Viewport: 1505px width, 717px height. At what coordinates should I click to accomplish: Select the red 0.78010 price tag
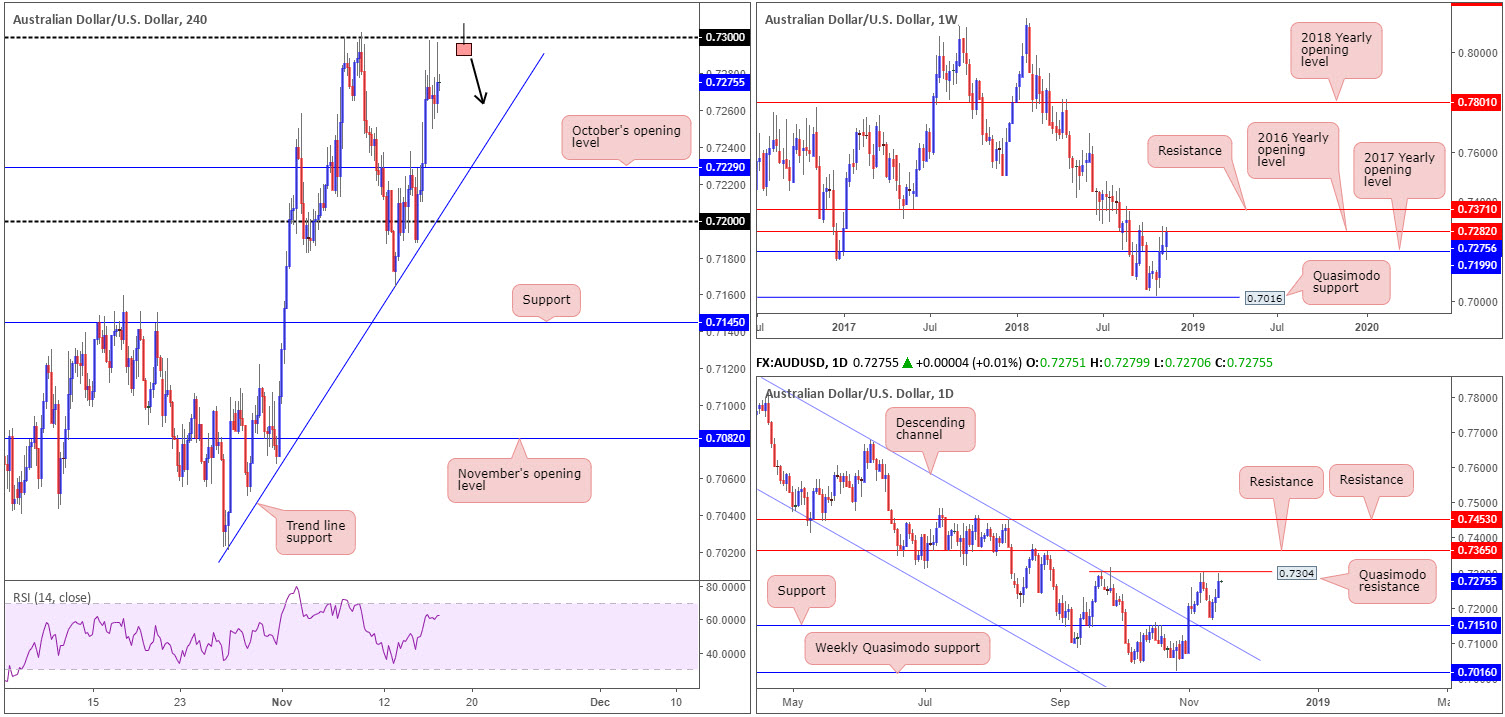click(x=1477, y=102)
